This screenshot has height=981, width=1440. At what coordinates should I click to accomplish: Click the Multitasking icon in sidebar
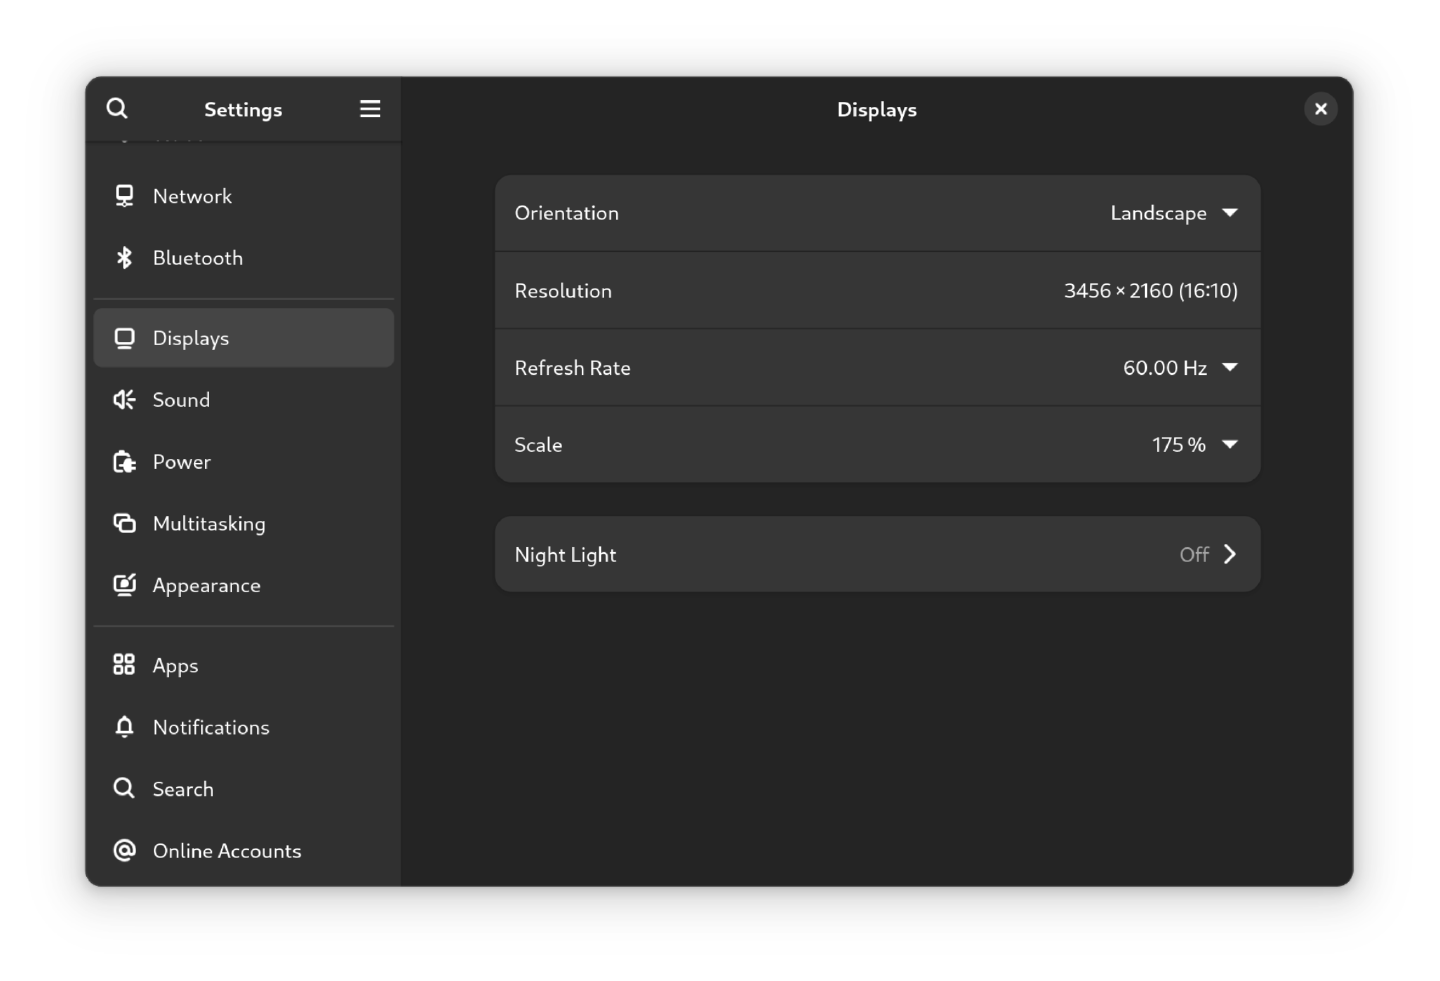(124, 524)
